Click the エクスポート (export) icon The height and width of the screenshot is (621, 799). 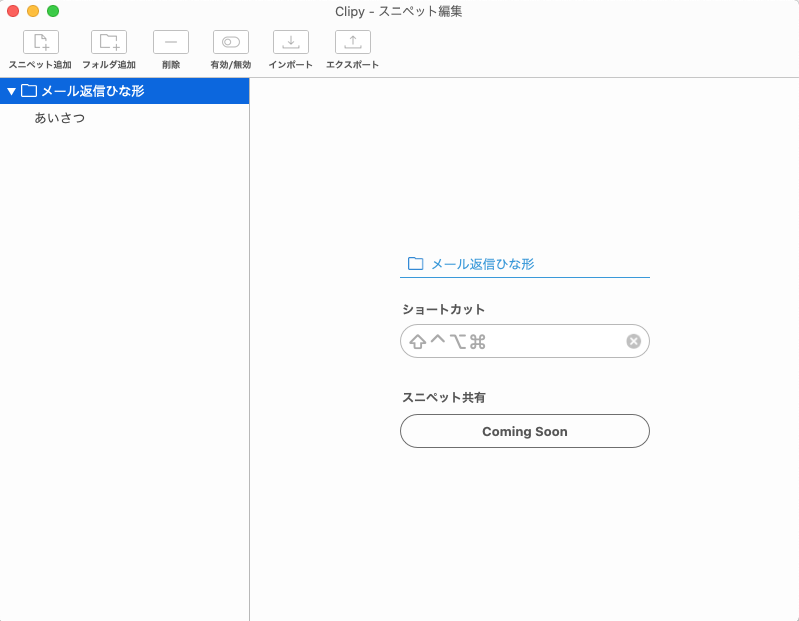coord(353,42)
